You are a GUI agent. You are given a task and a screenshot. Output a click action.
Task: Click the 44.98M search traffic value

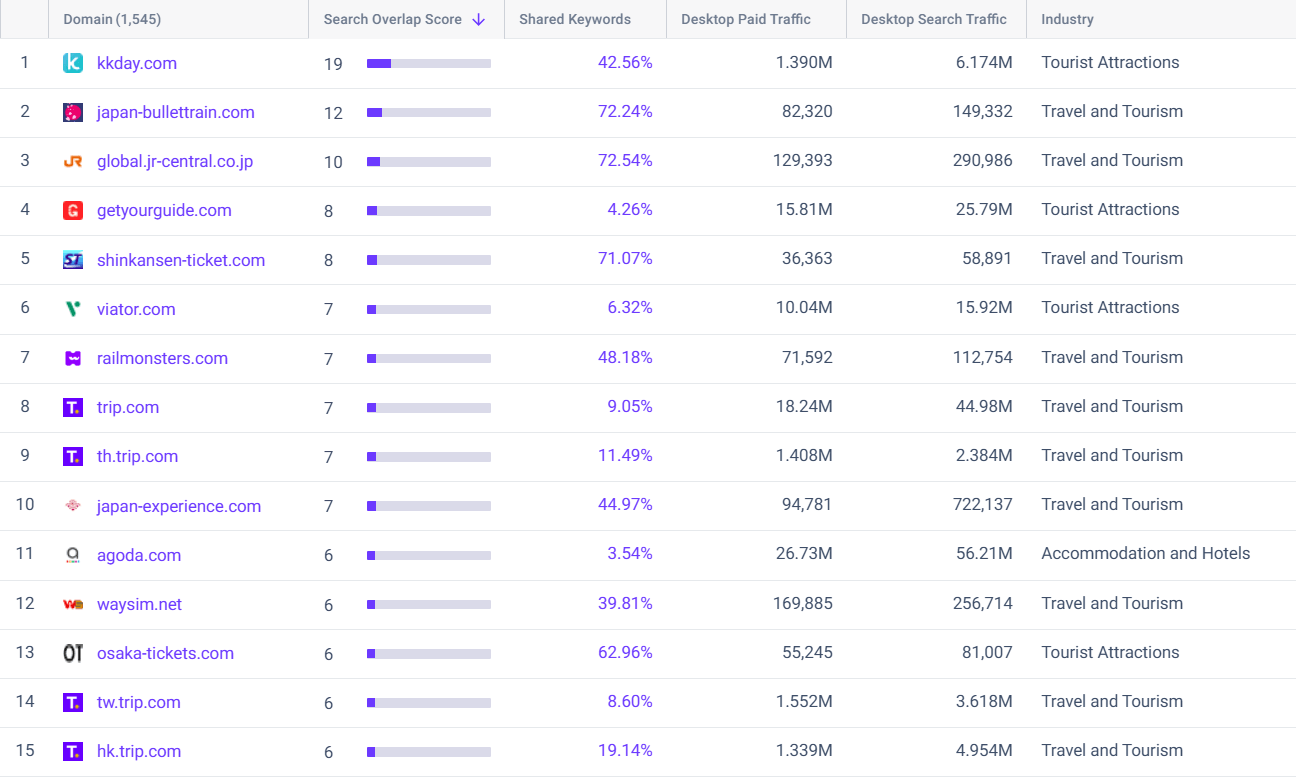(984, 406)
